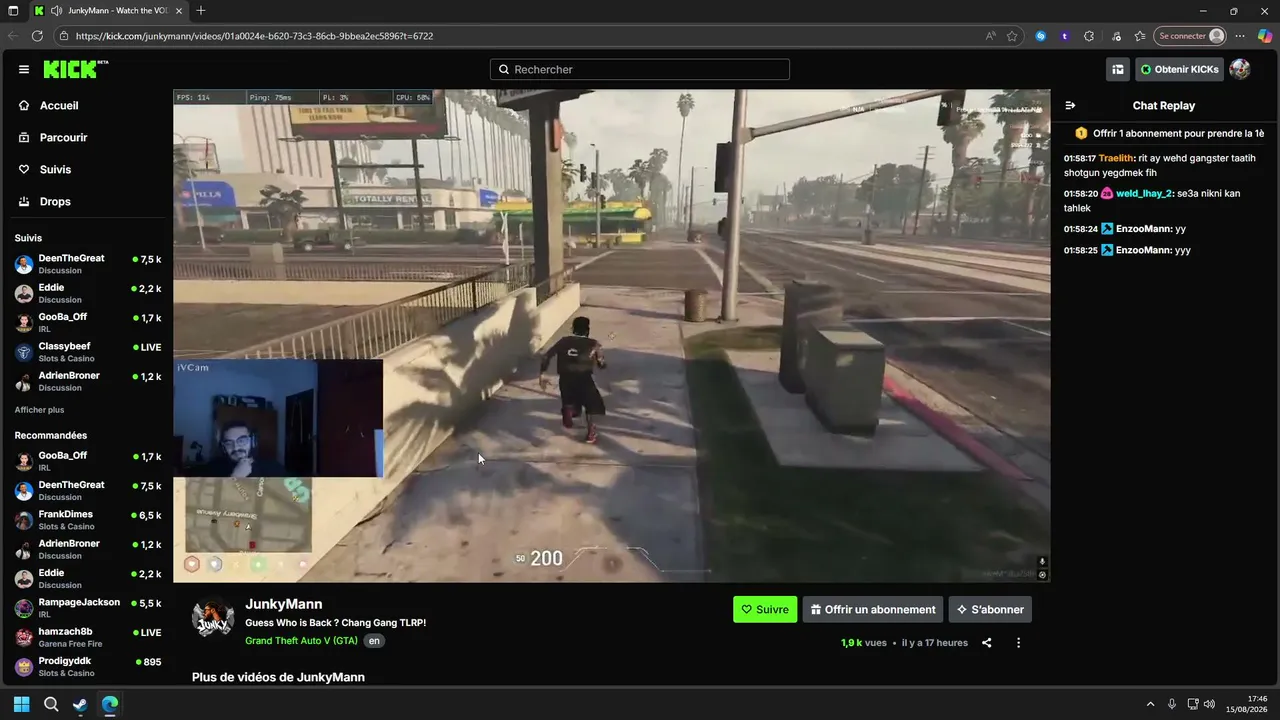Reload the page in the browser

click(37, 36)
